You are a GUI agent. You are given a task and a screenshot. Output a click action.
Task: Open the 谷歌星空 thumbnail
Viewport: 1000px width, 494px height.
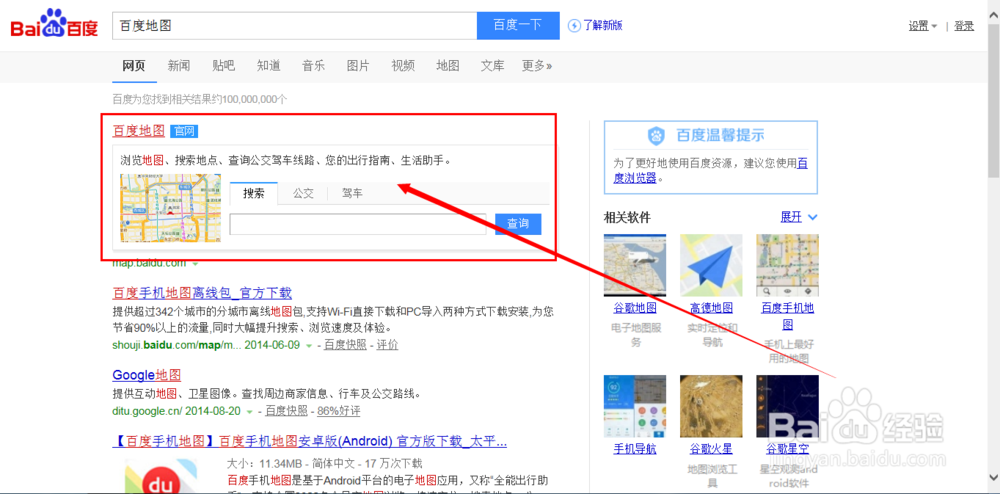[788, 406]
